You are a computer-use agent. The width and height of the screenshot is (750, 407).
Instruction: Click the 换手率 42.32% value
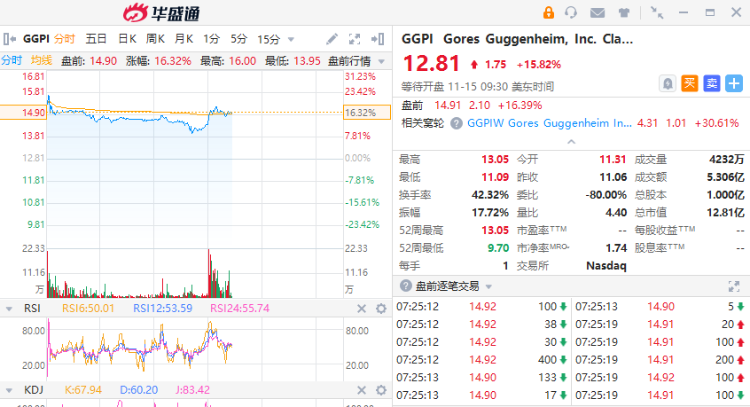[x=490, y=195]
